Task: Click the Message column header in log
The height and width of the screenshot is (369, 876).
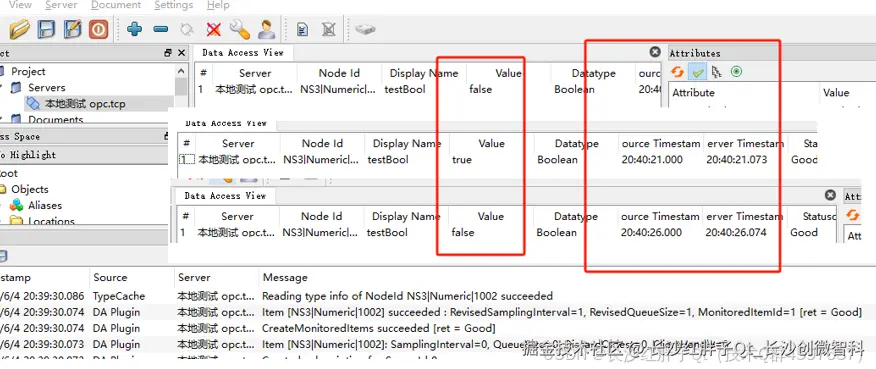Action: [x=285, y=277]
